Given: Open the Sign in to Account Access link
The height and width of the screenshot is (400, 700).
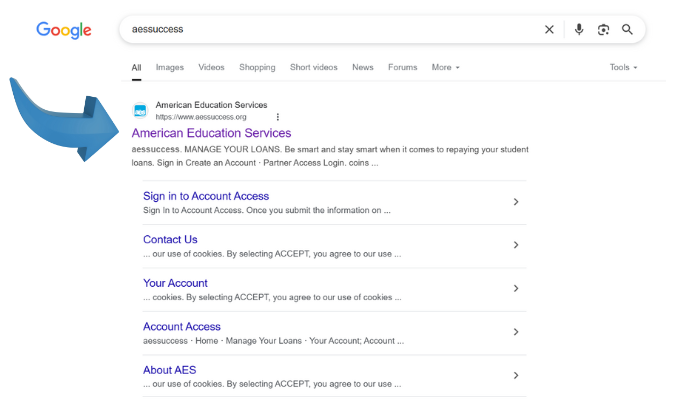Looking at the screenshot, I should [x=206, y=196].
